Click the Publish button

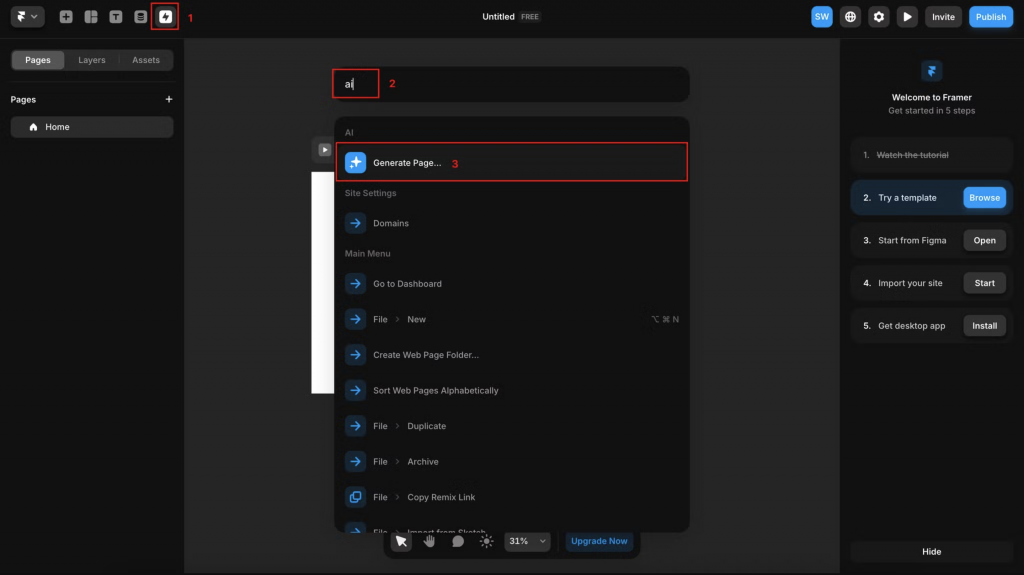point(991,17)
